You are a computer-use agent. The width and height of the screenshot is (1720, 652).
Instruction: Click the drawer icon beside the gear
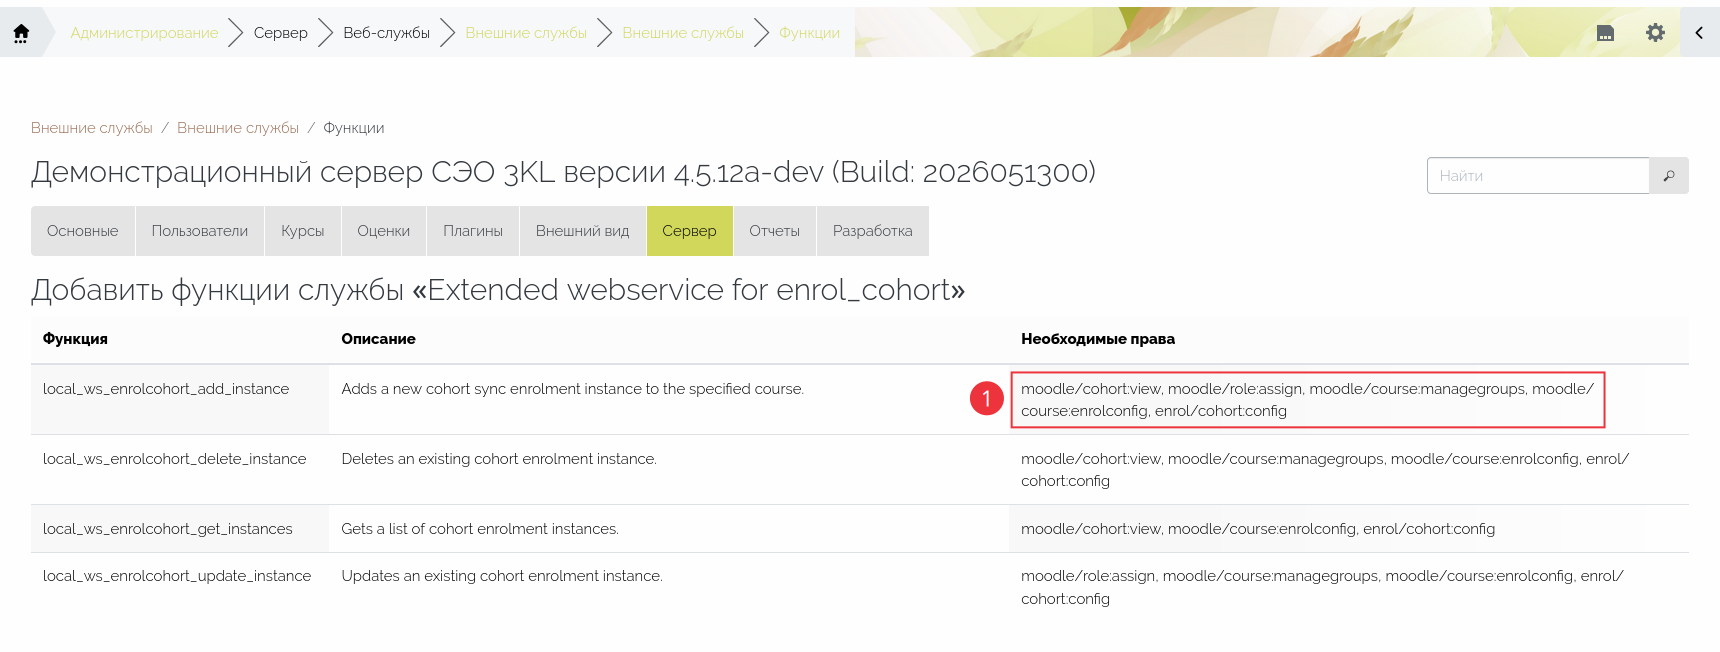click(1605, 33)
